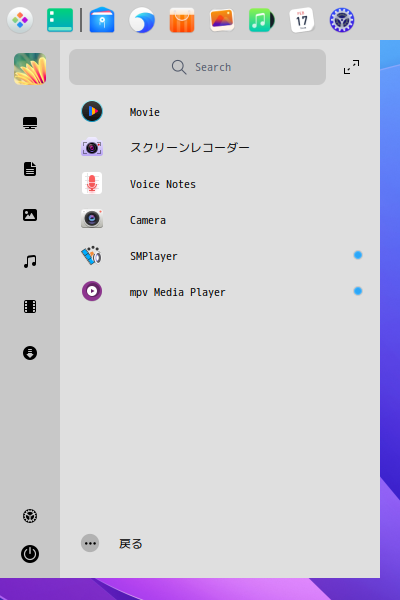
Task: Open SMPlayer from the app list
Action: point(220,256)
